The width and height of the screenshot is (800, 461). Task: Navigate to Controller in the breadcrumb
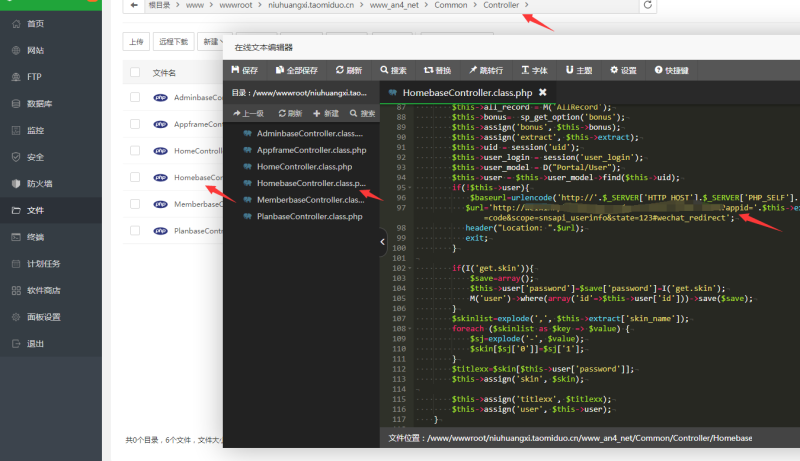click(x=501, y=5)
